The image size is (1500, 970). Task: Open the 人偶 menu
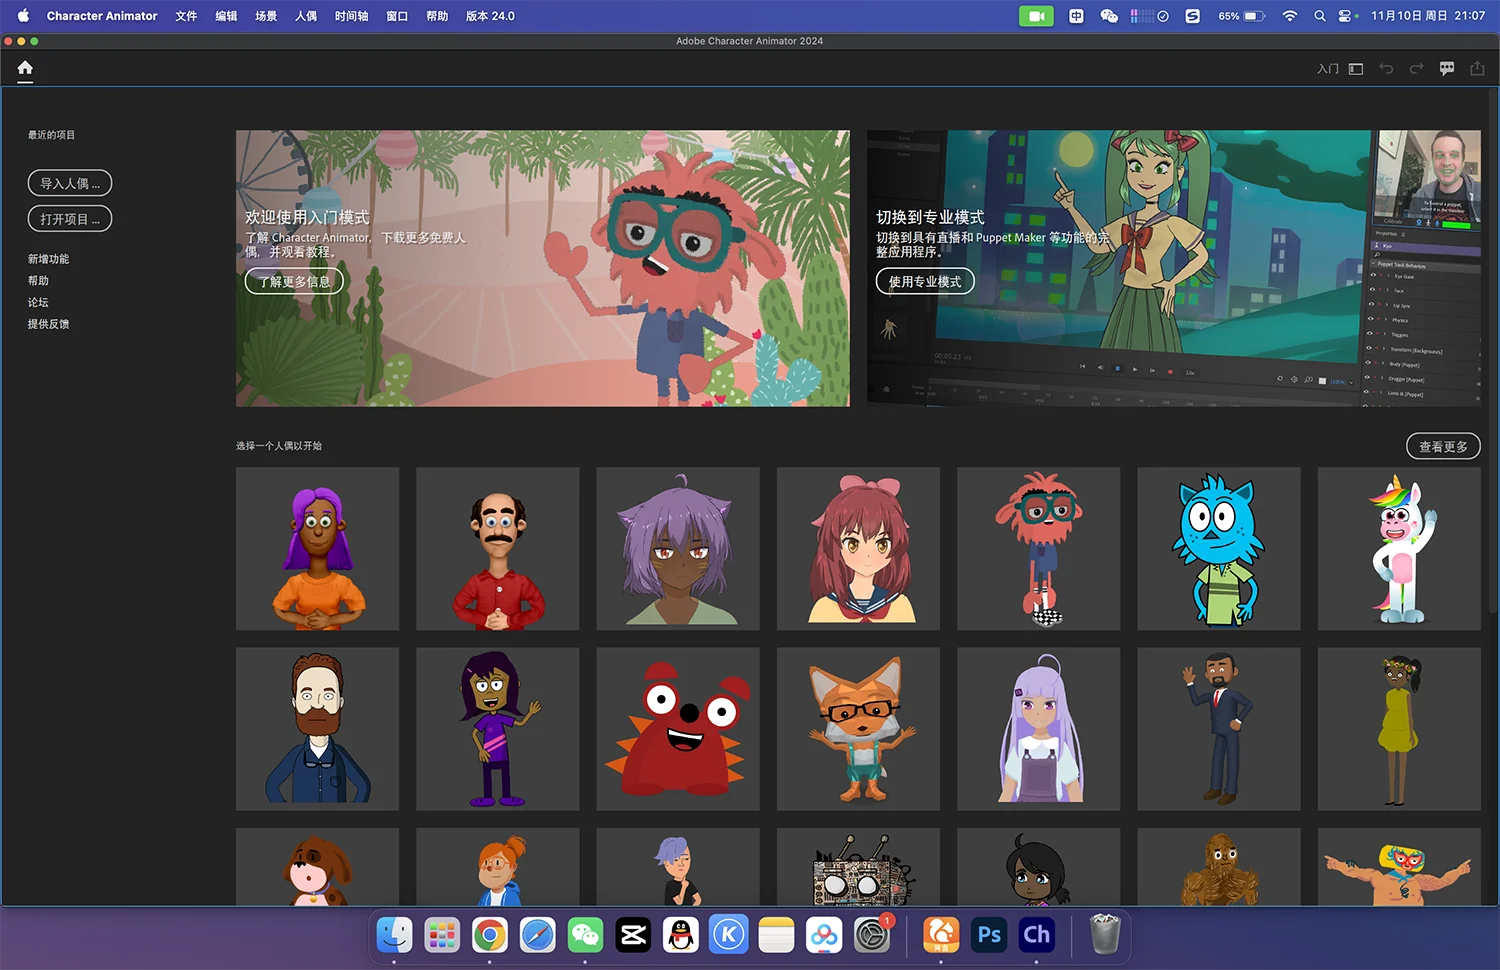pos(306,16)
